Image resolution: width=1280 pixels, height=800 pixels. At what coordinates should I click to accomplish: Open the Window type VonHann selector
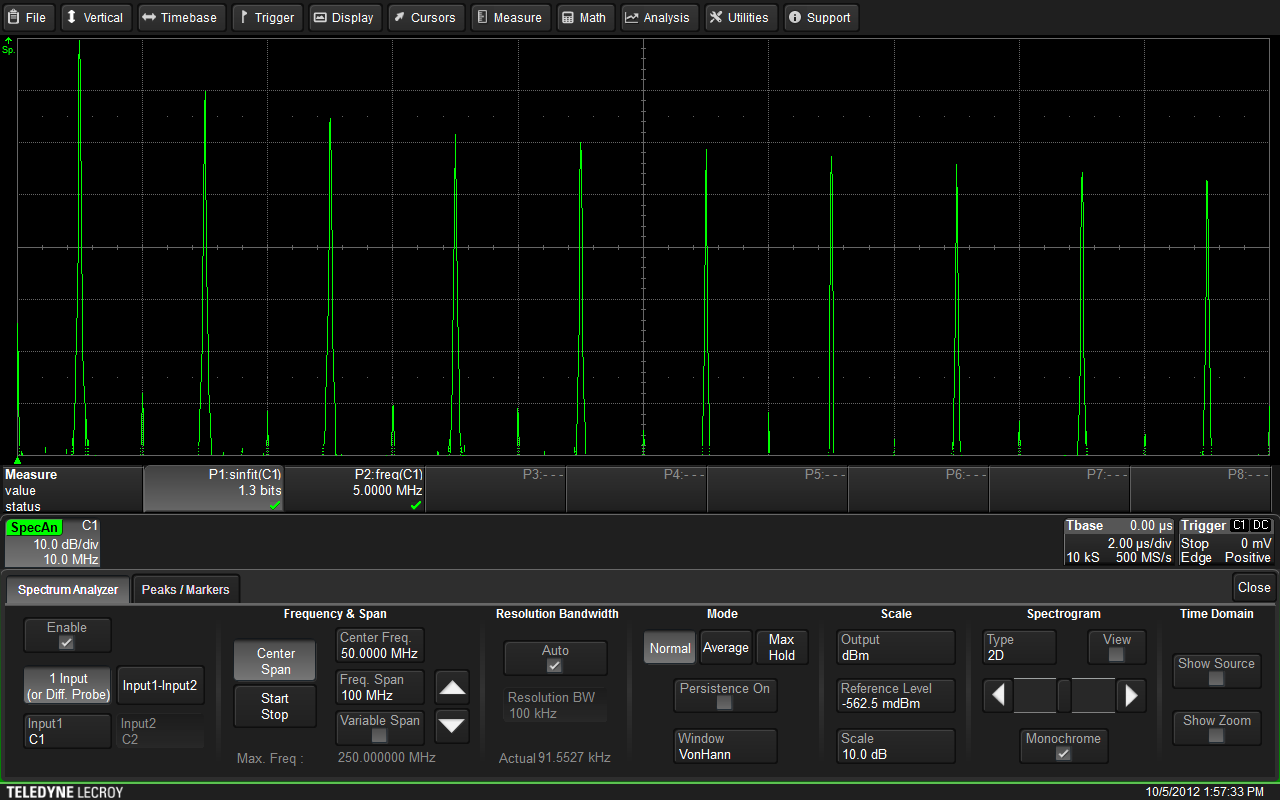[725, 746]
